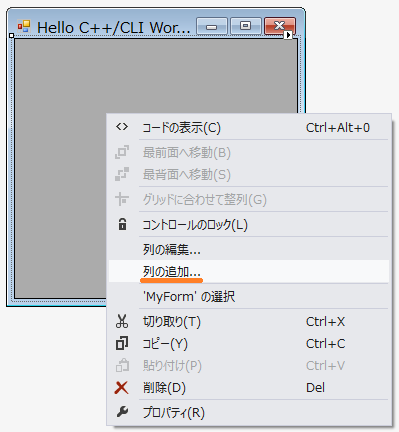Choose コードの表示(C) from the context menu
The image size is (399, 432).
[x=249, y=128]
